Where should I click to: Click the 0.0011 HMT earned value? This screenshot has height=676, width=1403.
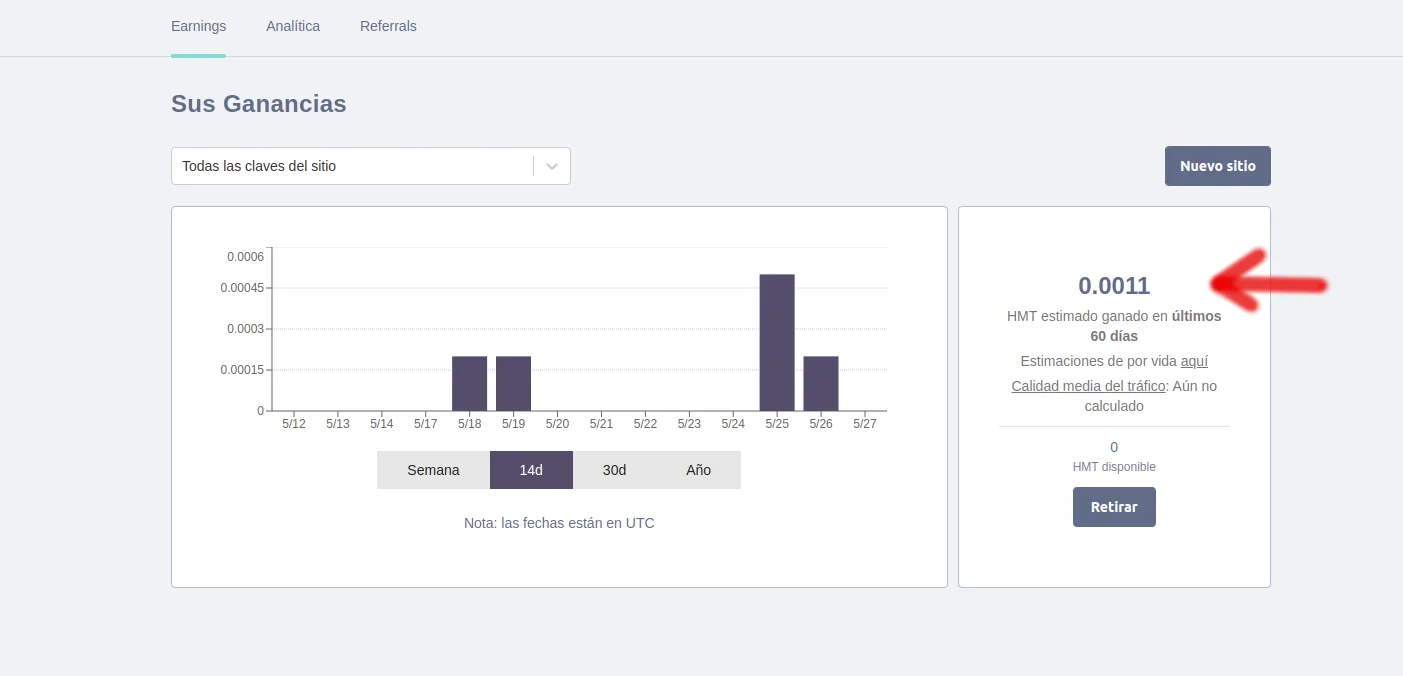coord(1114,286)
